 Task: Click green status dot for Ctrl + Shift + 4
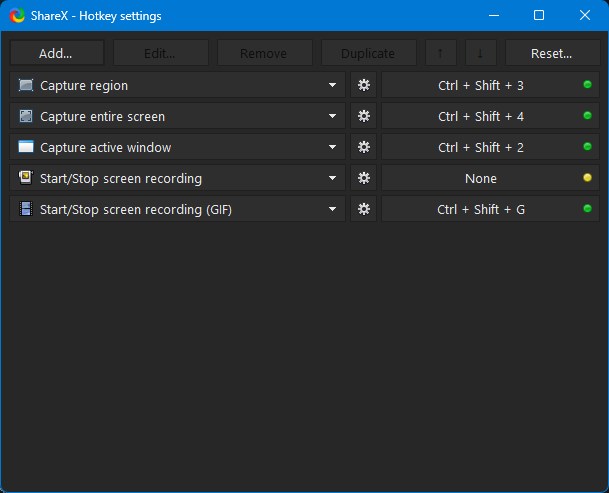click(x=587, y=115)
